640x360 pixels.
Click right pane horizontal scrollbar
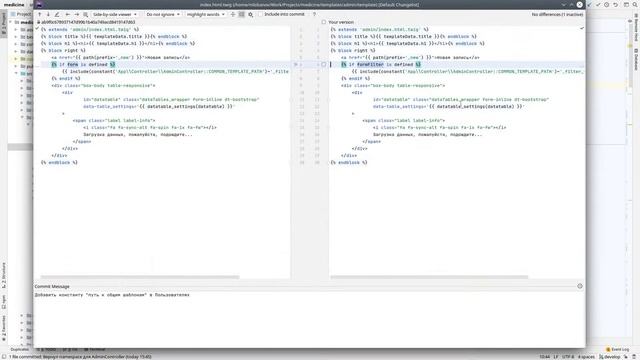coord(429,277)
